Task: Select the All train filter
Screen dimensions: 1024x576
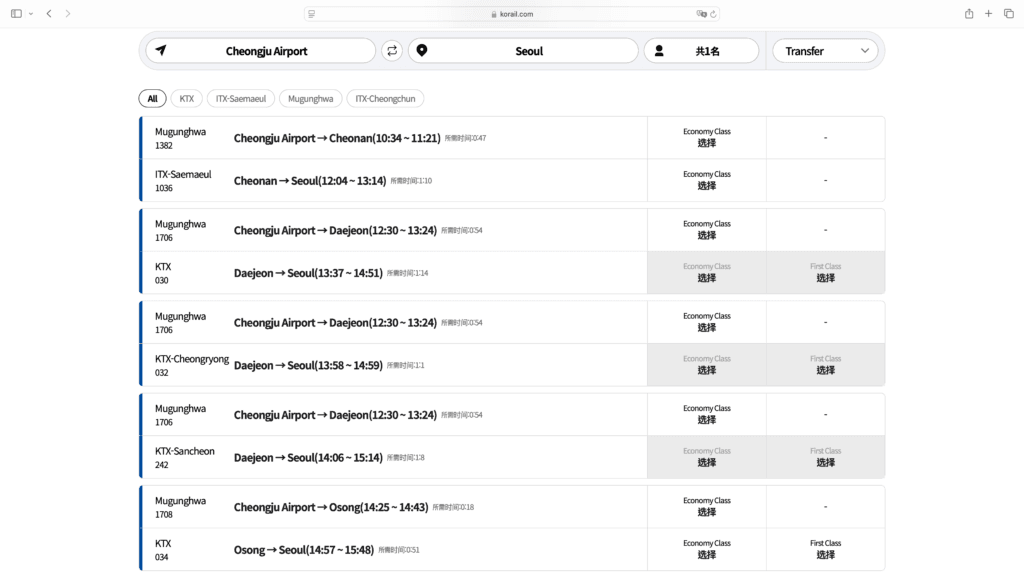Action: 152,99
